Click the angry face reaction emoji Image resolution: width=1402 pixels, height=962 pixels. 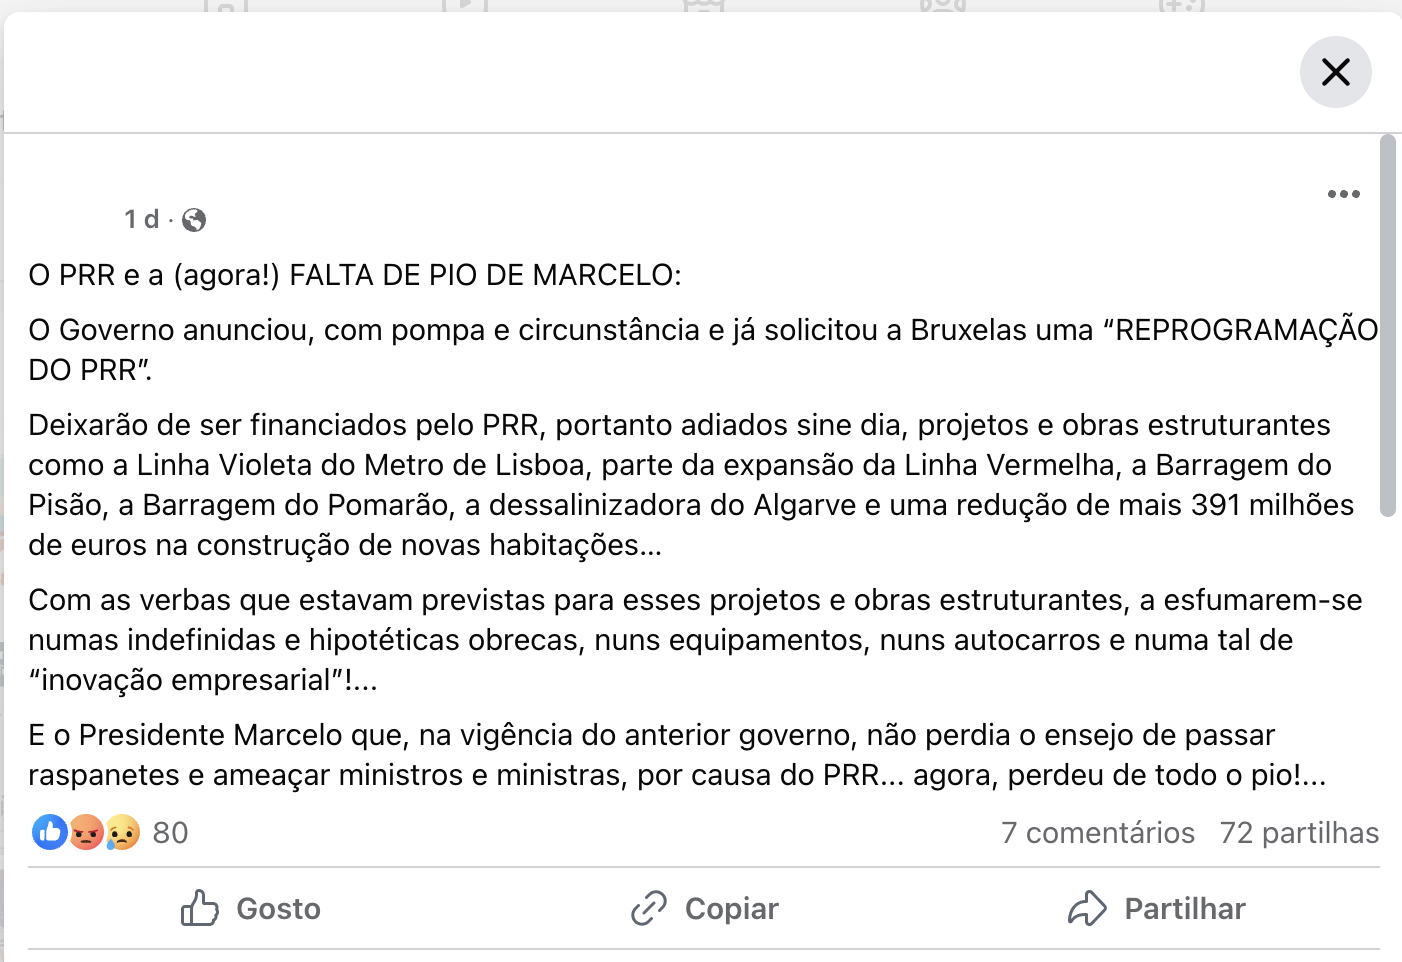[86, 832]
